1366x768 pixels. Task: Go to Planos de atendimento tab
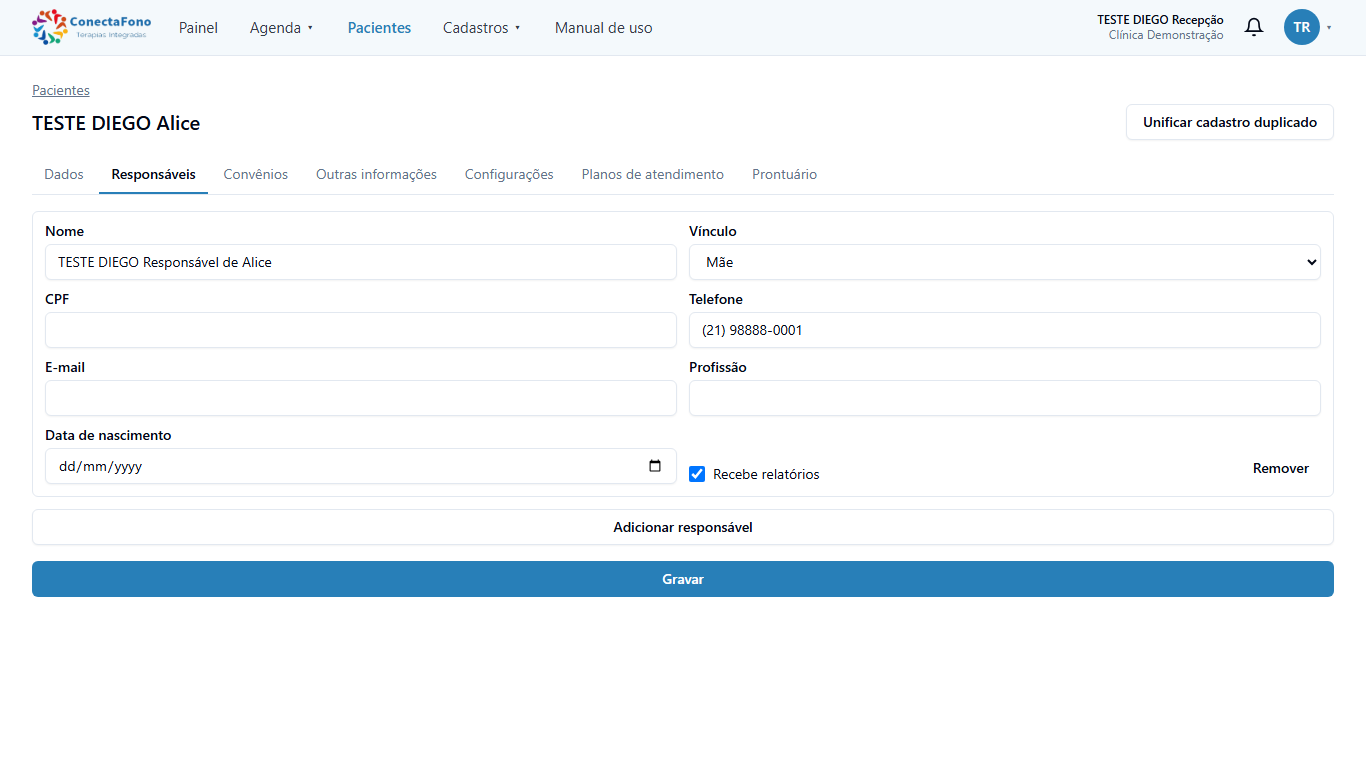click(652, 174)
